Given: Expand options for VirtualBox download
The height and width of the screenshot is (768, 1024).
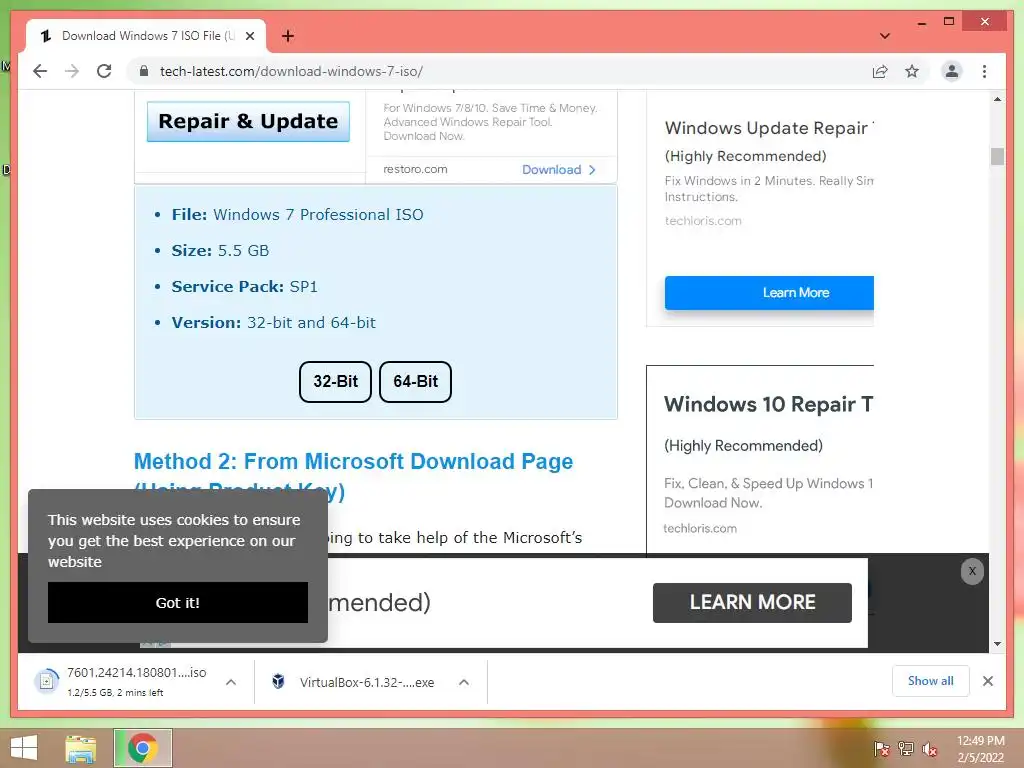Looking at the screenshot, I should click(x=464, y=682).
